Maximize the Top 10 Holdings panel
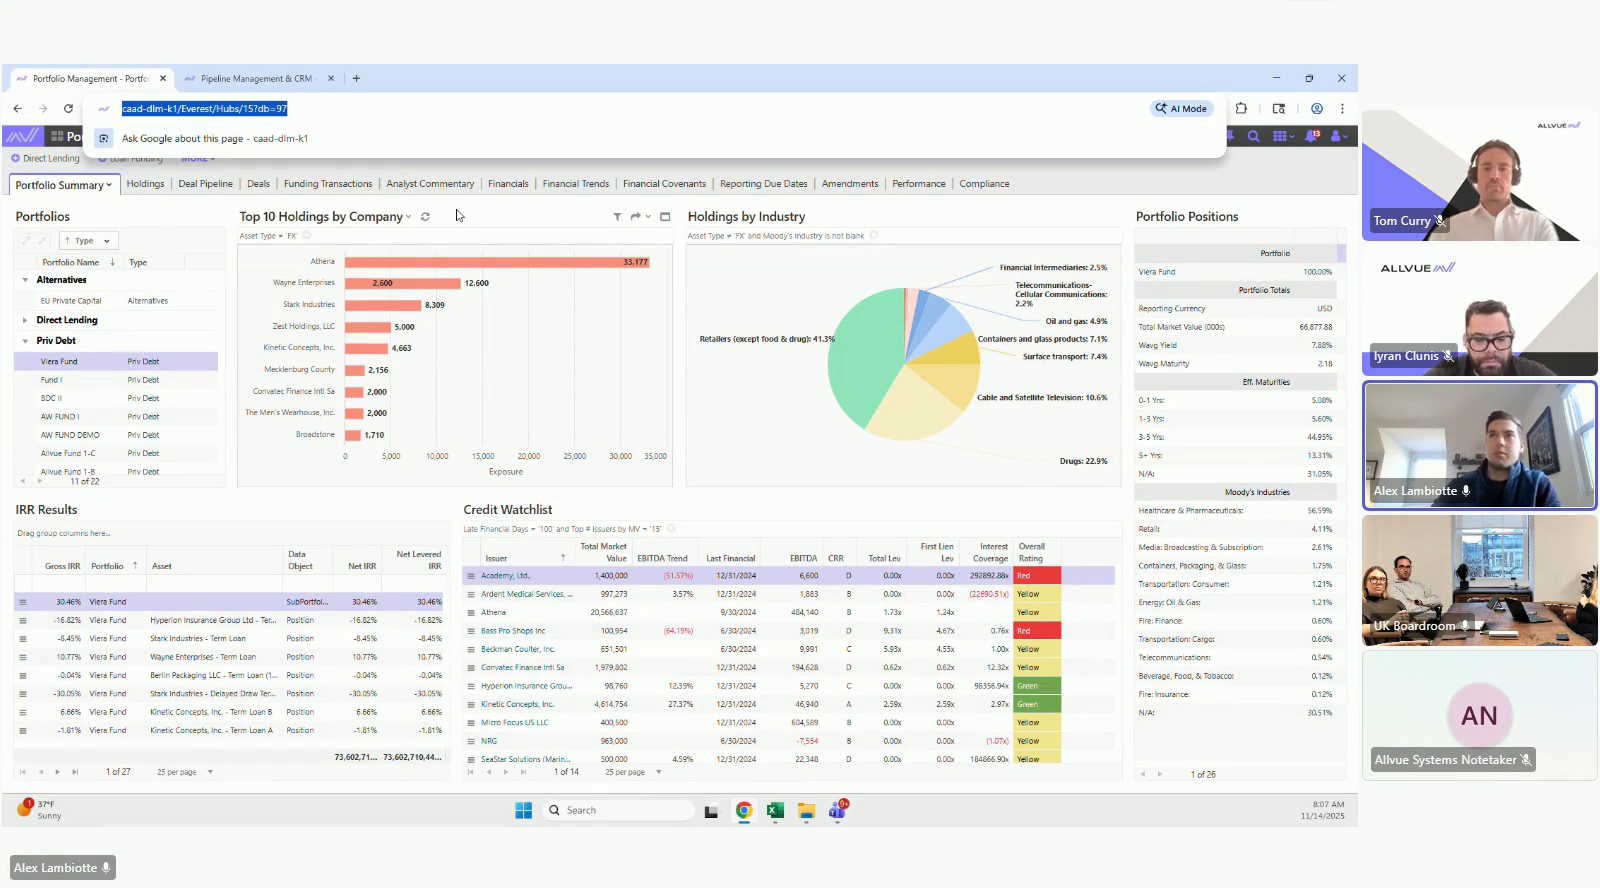Image resolution: width=1600 pixels, height=888 pixels. (x=665, y=217)
